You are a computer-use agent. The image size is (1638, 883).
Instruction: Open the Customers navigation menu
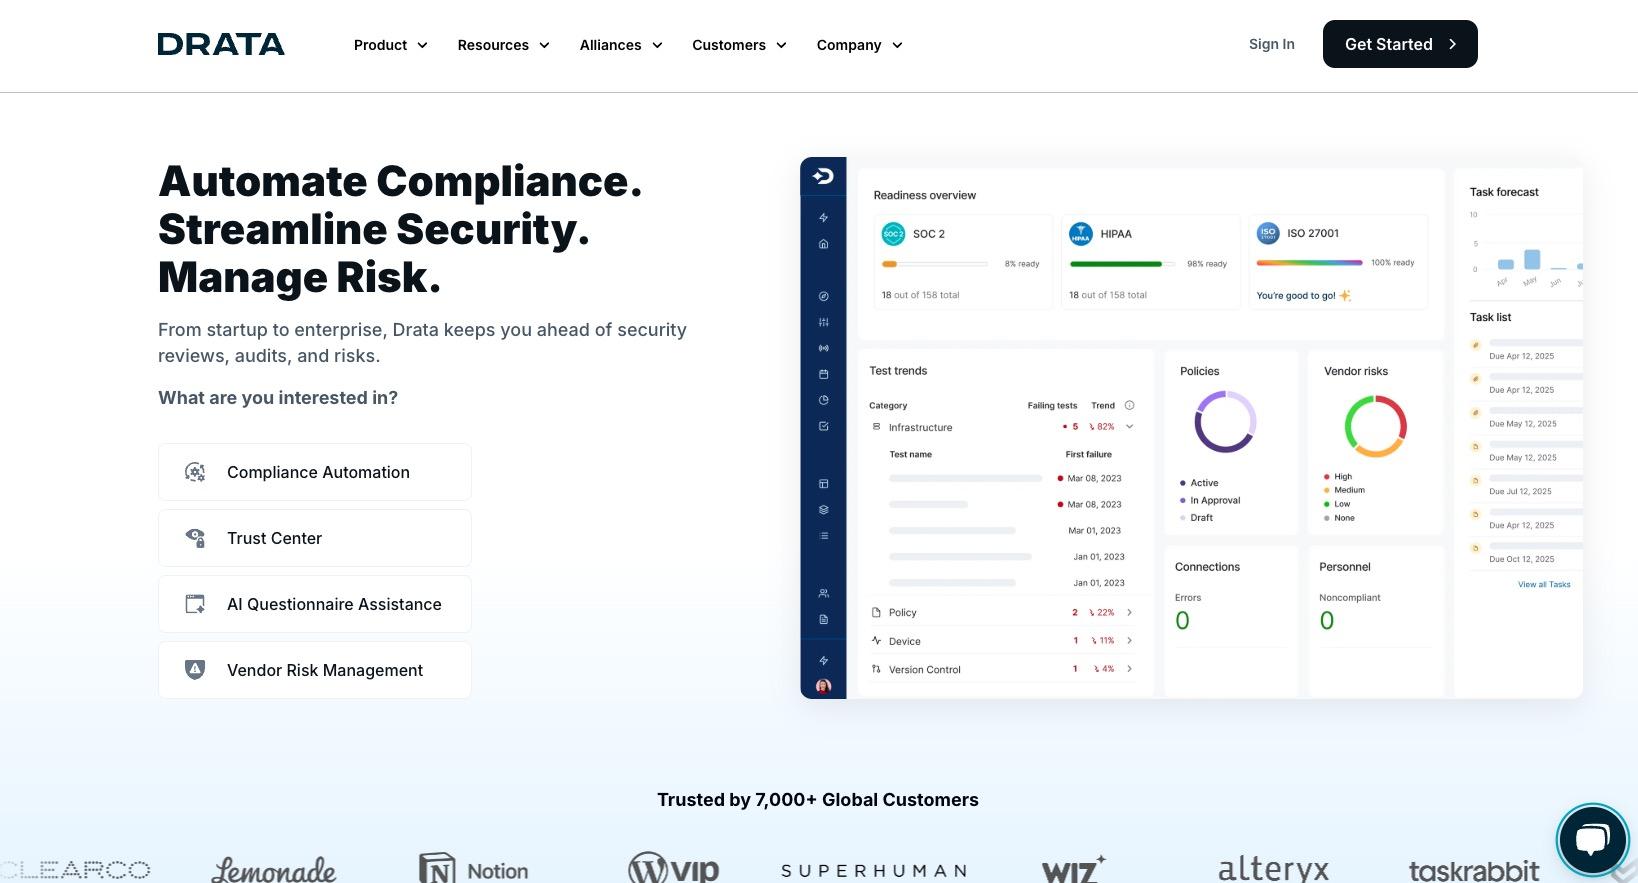click(739, 45)
